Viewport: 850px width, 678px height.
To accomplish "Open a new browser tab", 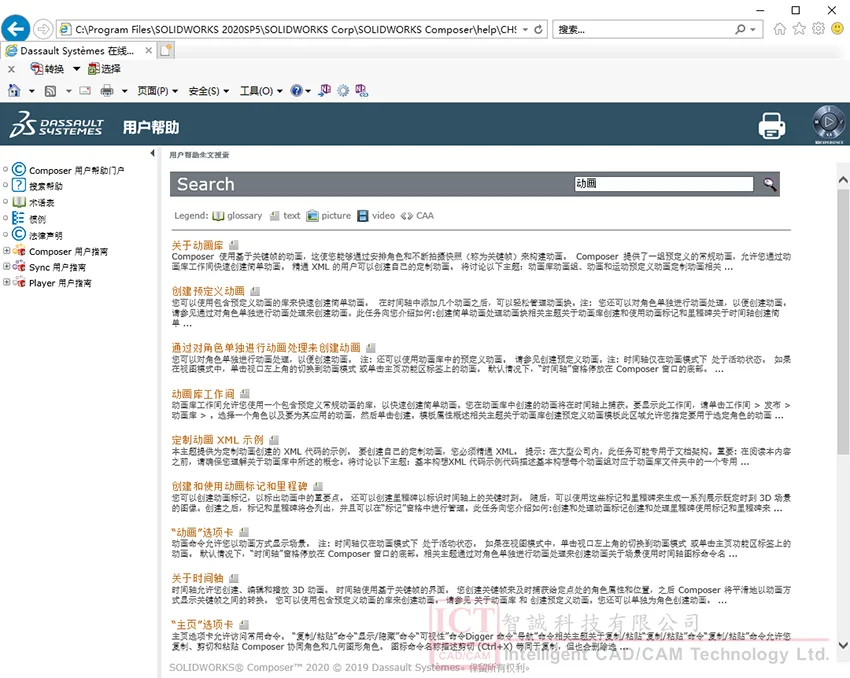I will [x=166, y=50].
